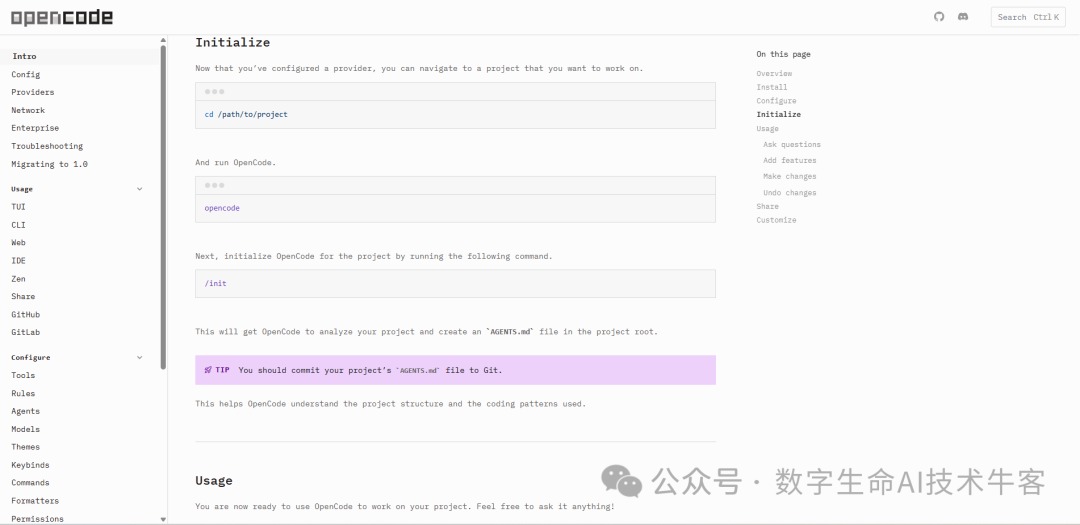Image resolution: width=1080 pixels, height=525 pixels.
Task: Open the Intro sidebar page
Action: tap(24, 56)
